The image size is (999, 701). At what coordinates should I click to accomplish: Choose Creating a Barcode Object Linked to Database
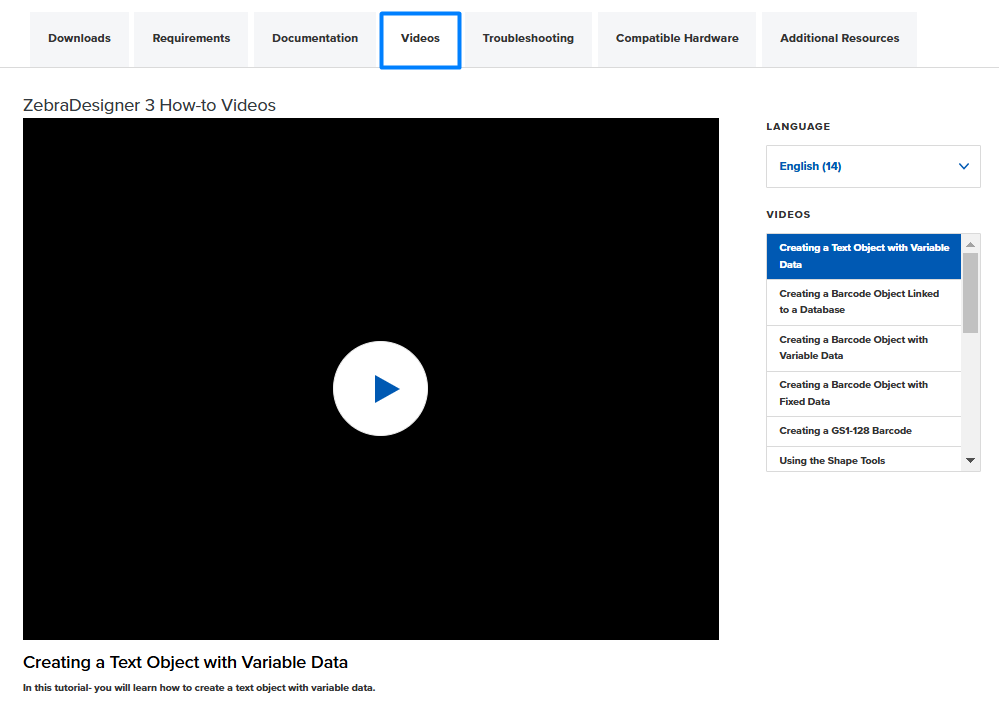coord(864,302)
